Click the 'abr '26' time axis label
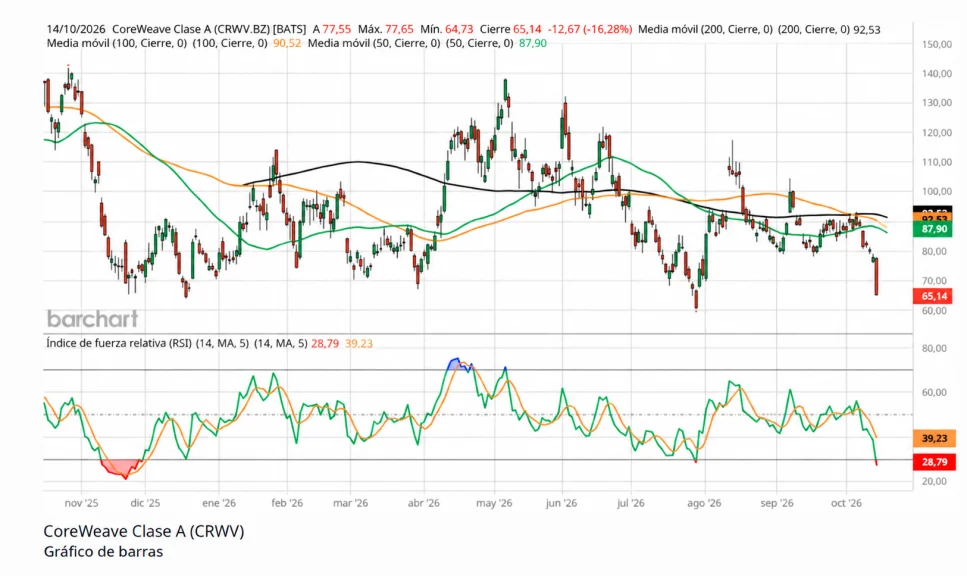Image resolution: width=967 pixels, height=576 pixels. click(424, 503)
